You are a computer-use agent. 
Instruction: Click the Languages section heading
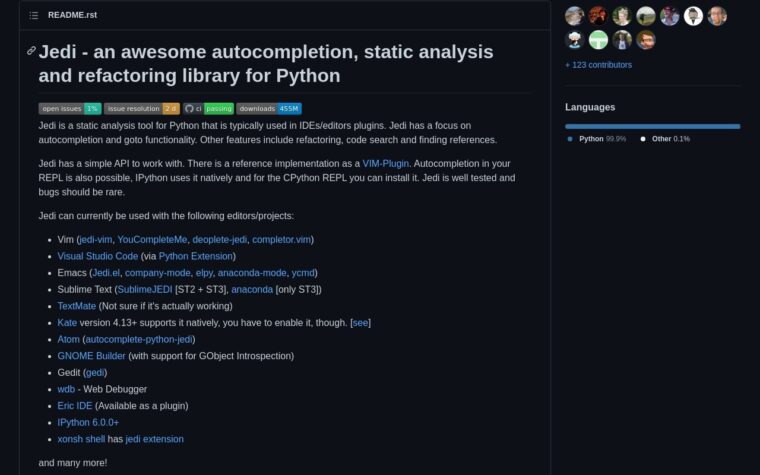(590, 107)
